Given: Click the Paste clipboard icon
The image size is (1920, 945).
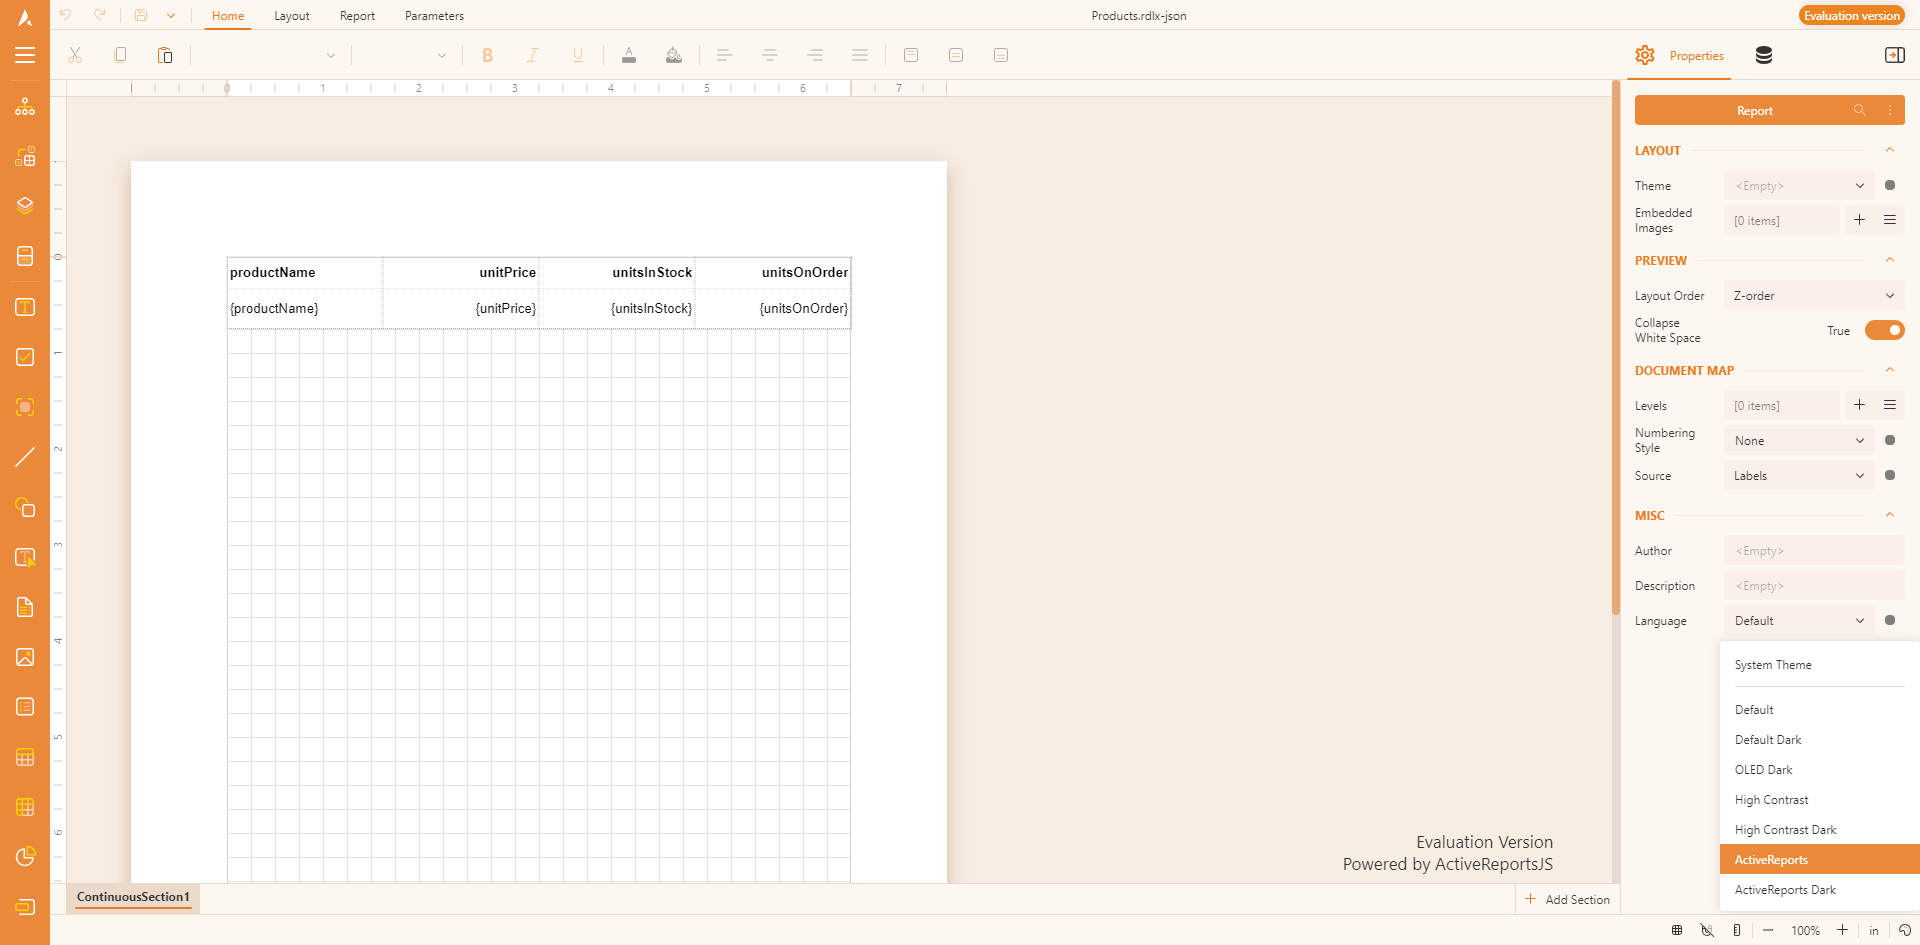Looking at the screenshot, I should [165, 56].
